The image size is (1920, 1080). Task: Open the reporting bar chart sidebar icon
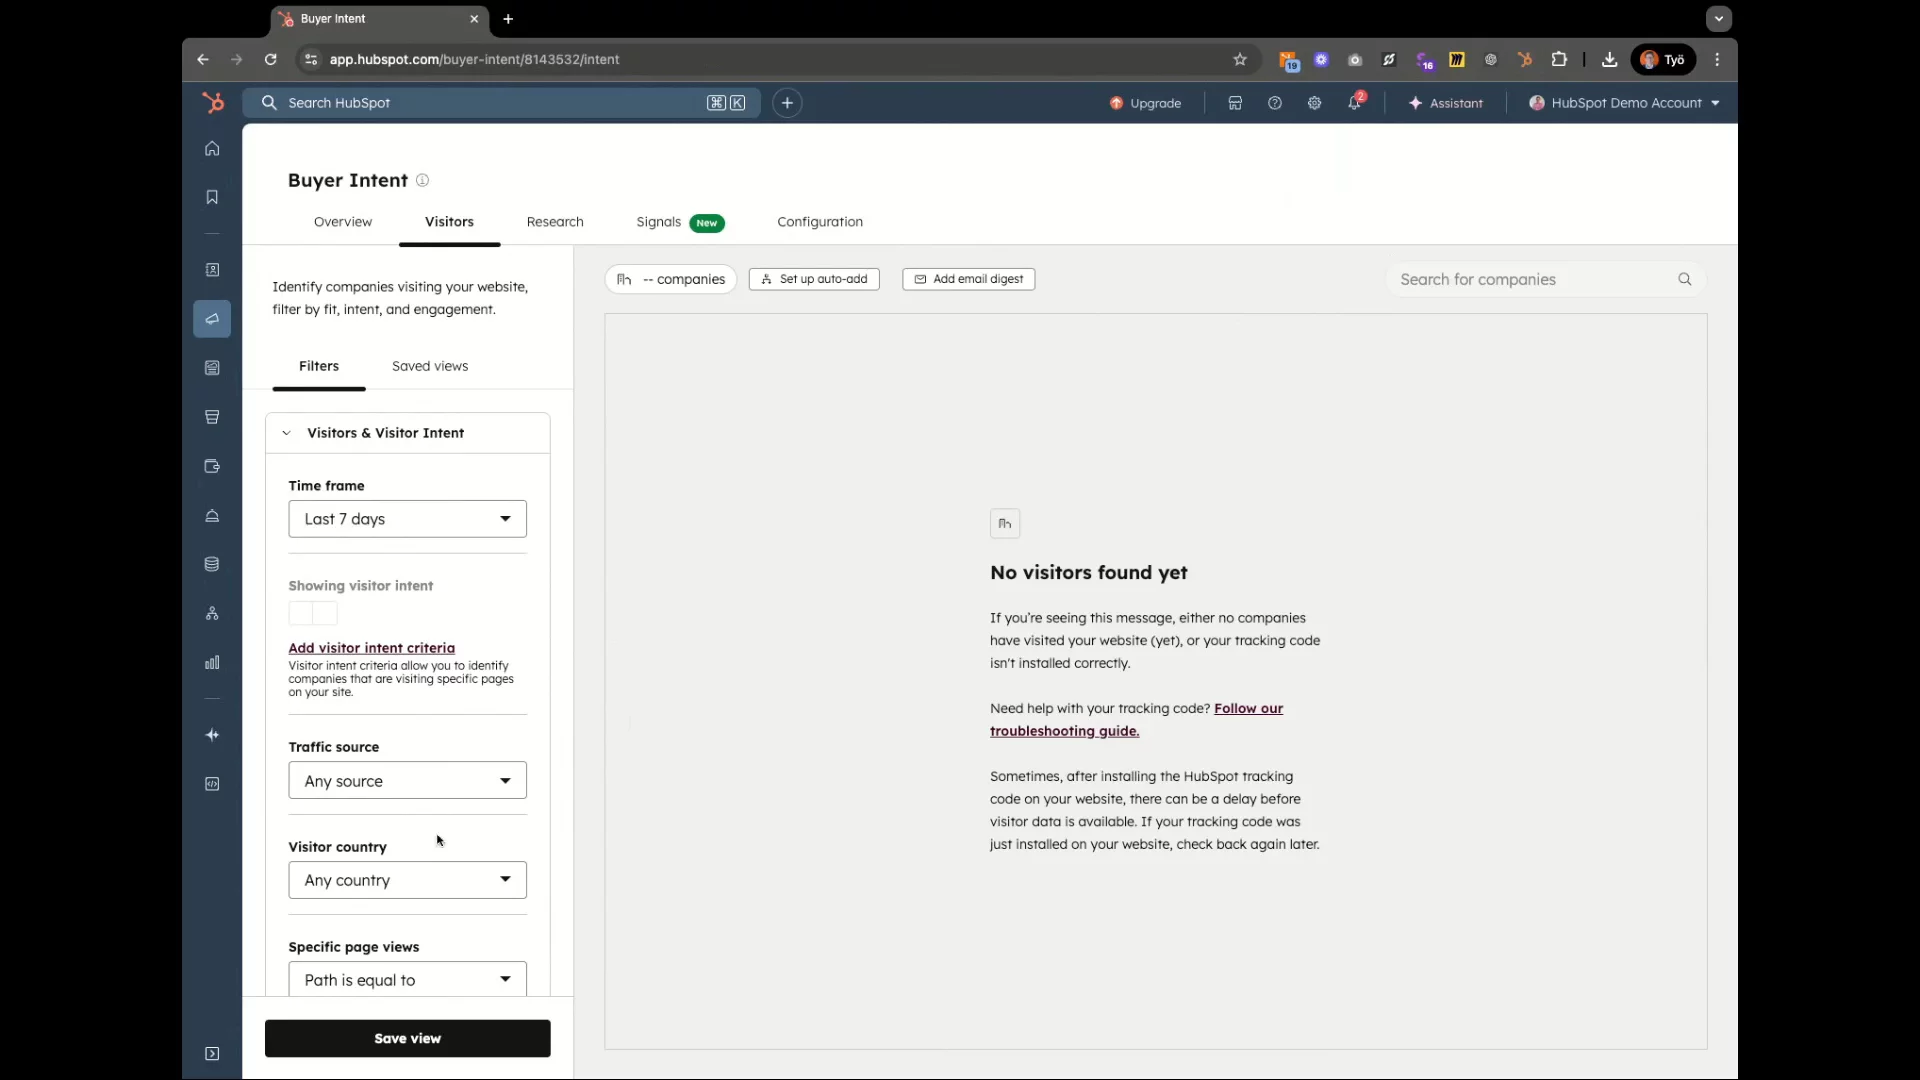212,663
